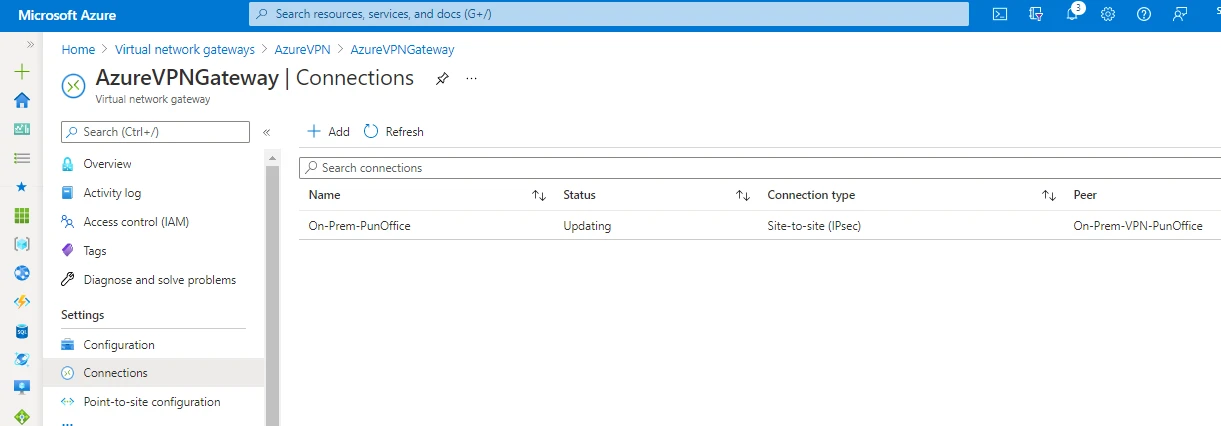The width and height of the screenshot is (1221, 426).
Task: Open the Azure Cosmos DB icon
Action: tap(21, 359)
